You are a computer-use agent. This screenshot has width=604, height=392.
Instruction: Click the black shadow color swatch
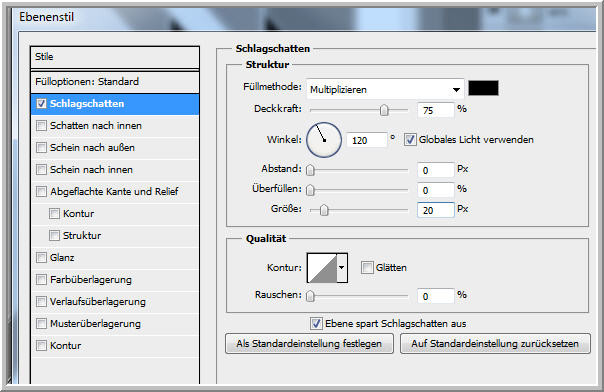(483, 88)
